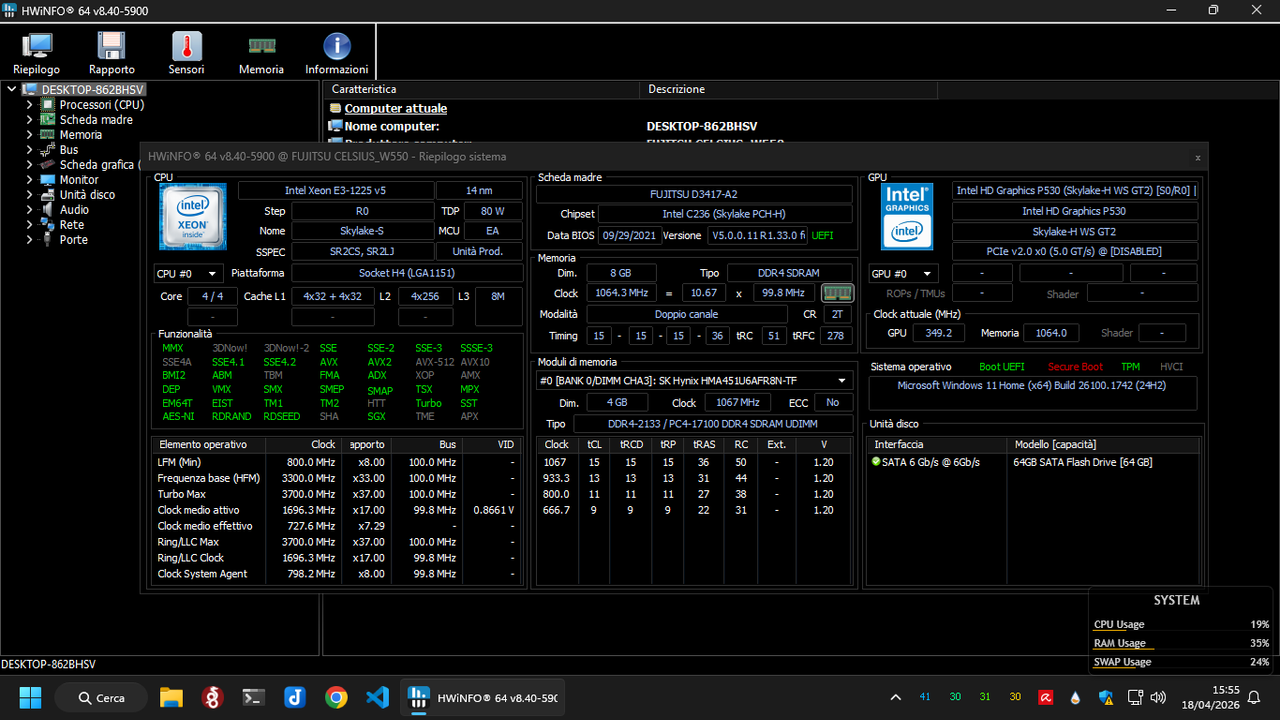Screen dimensions: 1280x720
Task: Click the Bus tree node icon
Action: tap(47, 150)
